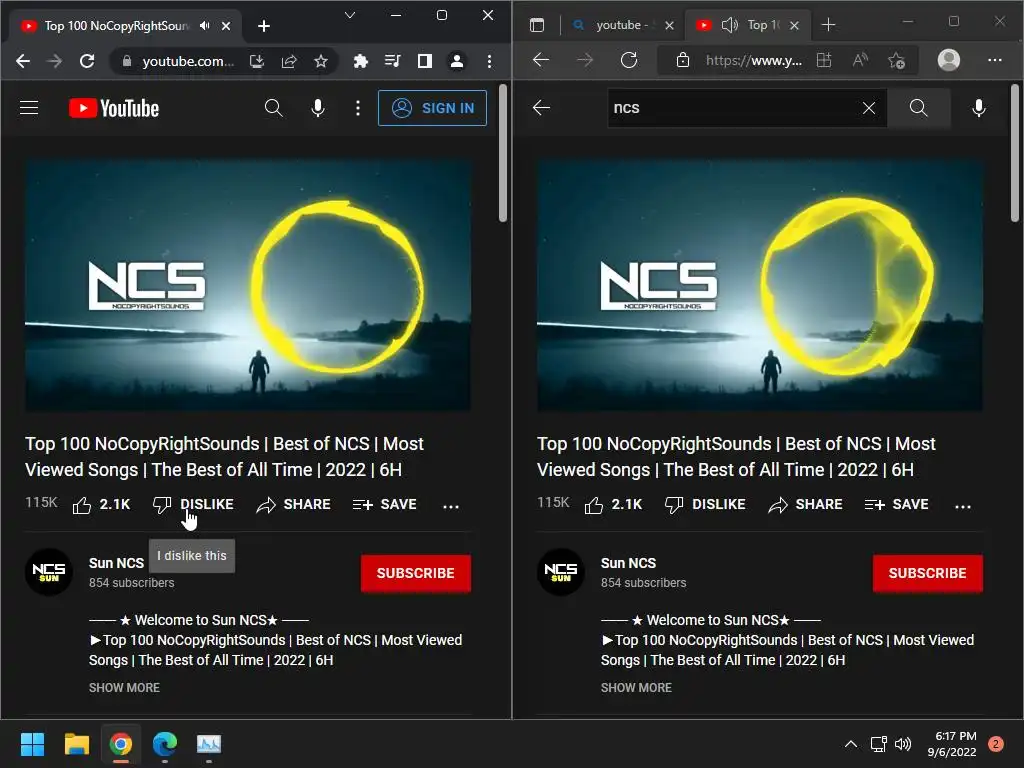Click DISLIKE in Edge window
The width and height of the screenshot is (1024, 768).
[x=705, y=505]
